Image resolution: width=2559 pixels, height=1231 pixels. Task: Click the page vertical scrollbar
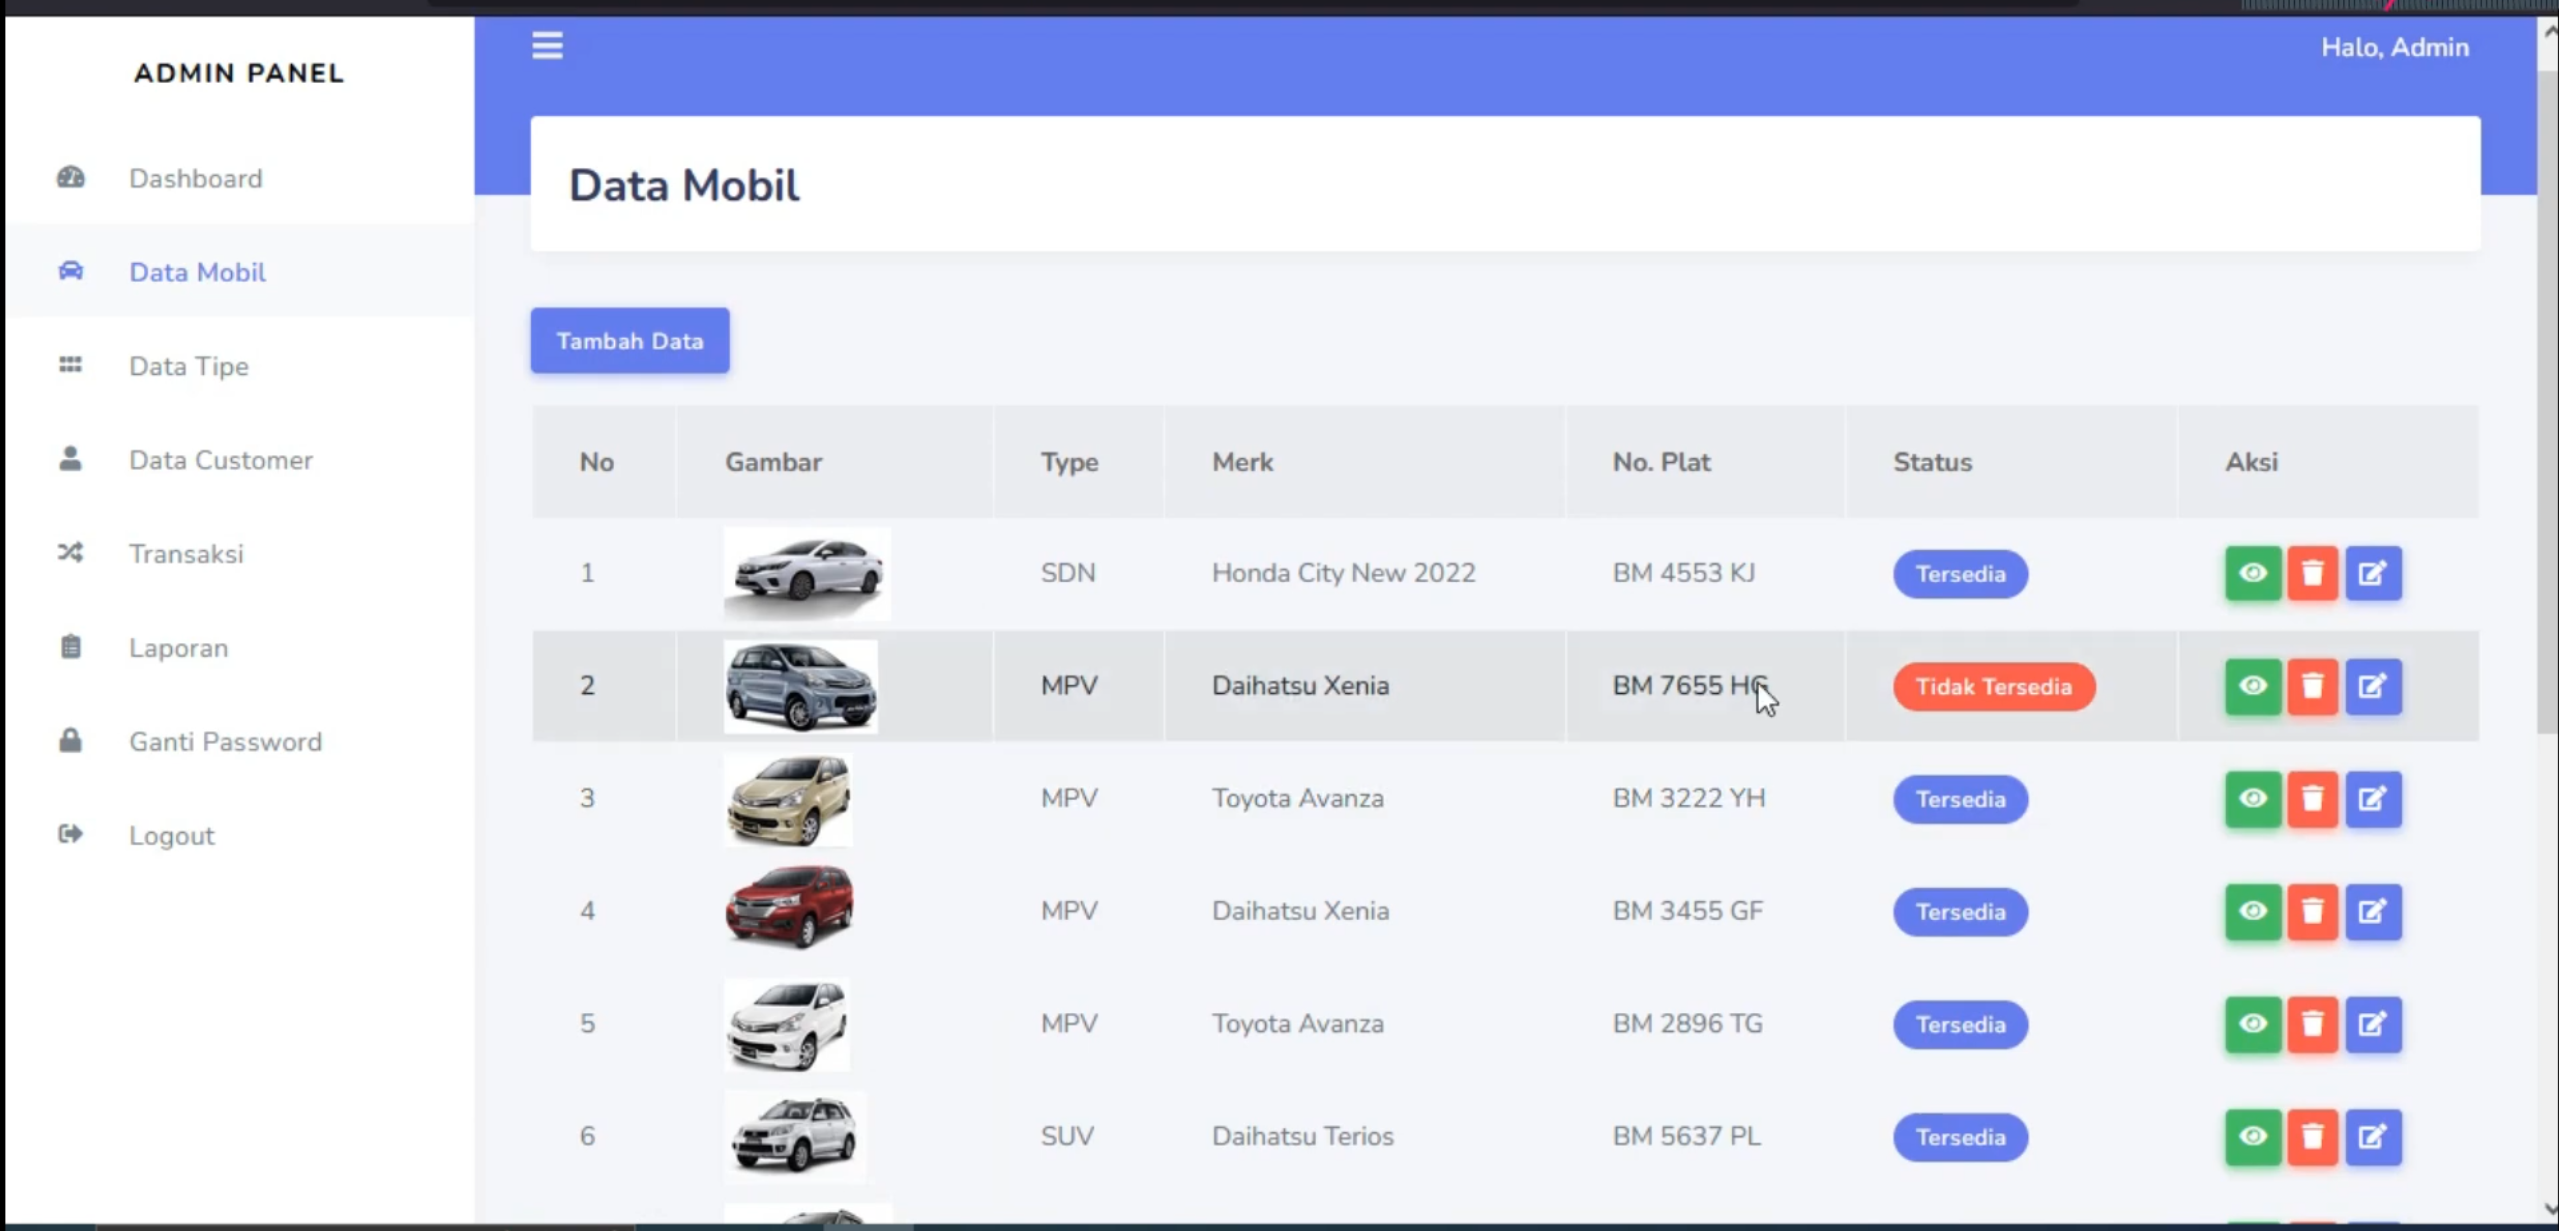point(2548,400)
